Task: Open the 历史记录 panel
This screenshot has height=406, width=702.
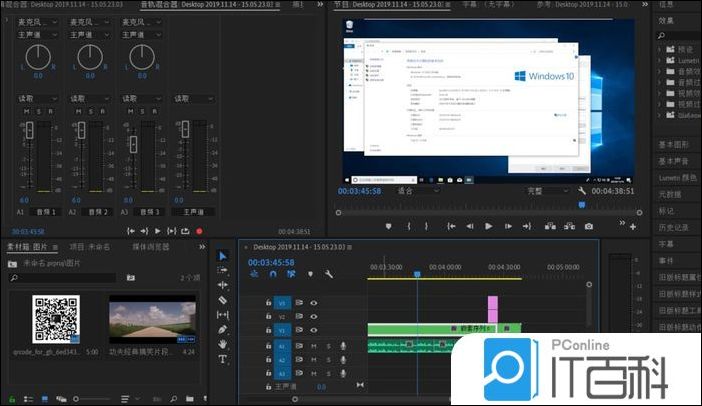Action: (673, 227)
